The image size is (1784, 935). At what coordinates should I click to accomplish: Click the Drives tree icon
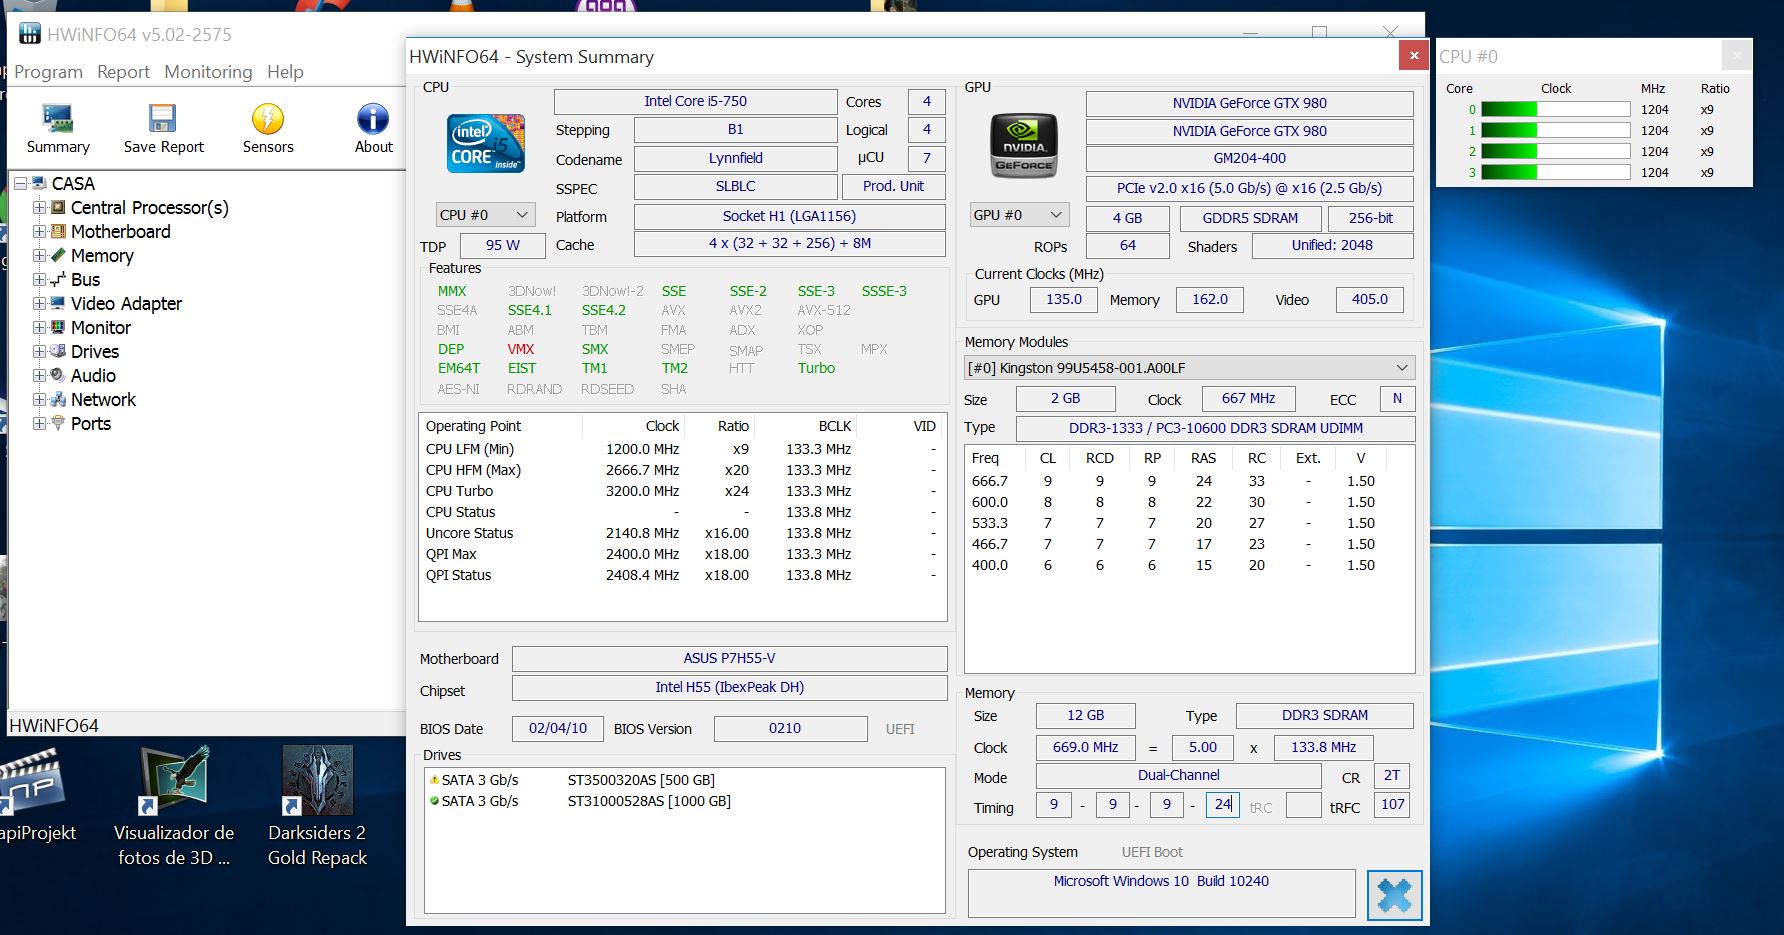[x=58, y=351]
